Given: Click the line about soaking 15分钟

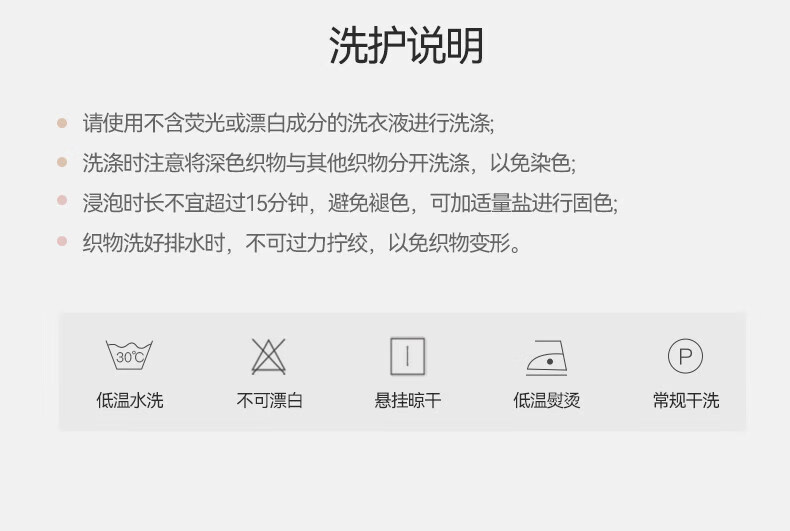Looking at the screenshot, I should click(x=350, y=203).
